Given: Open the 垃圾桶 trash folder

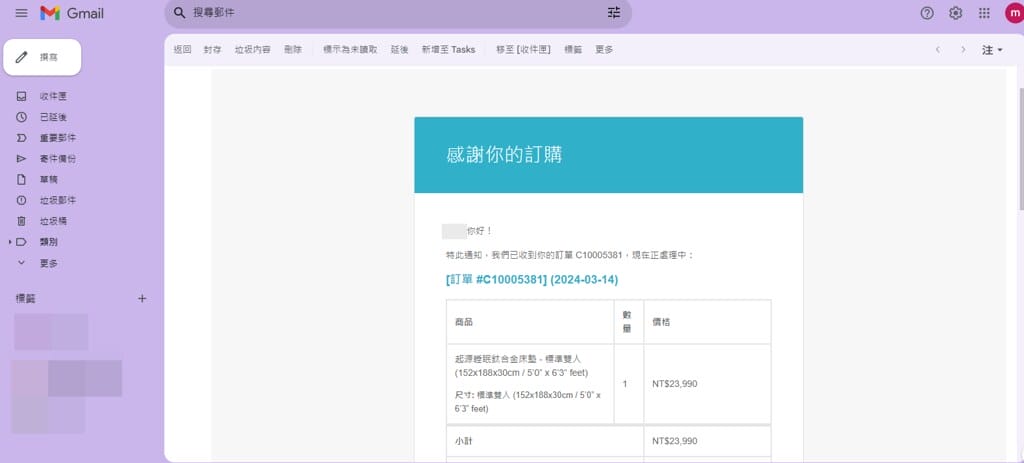Looking at the screenshot, I should (x=53, y=221).
